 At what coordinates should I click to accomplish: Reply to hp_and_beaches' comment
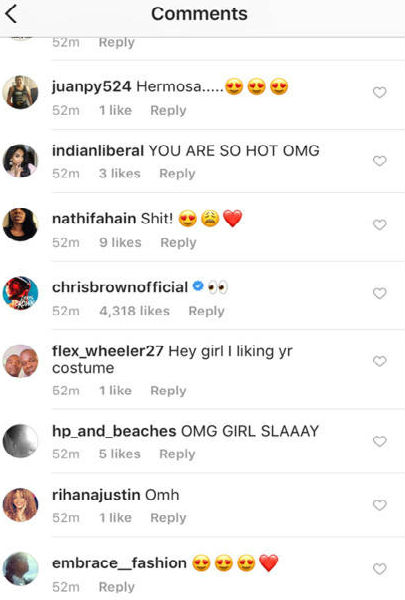click(177, 454)
